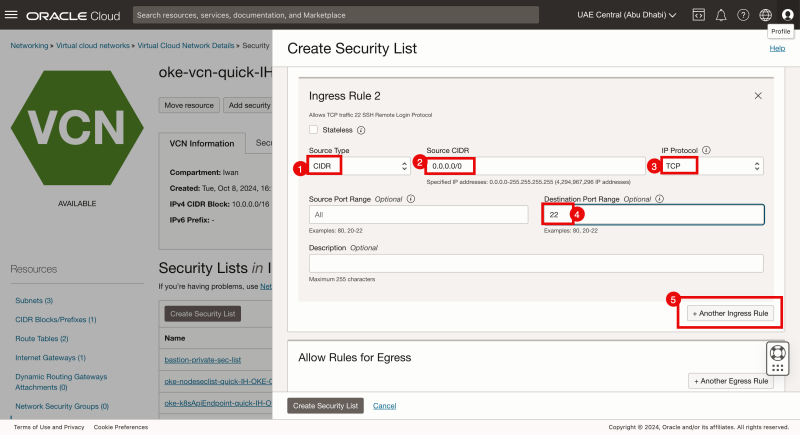Enable the Stateless checkbox

click(314, 130)
